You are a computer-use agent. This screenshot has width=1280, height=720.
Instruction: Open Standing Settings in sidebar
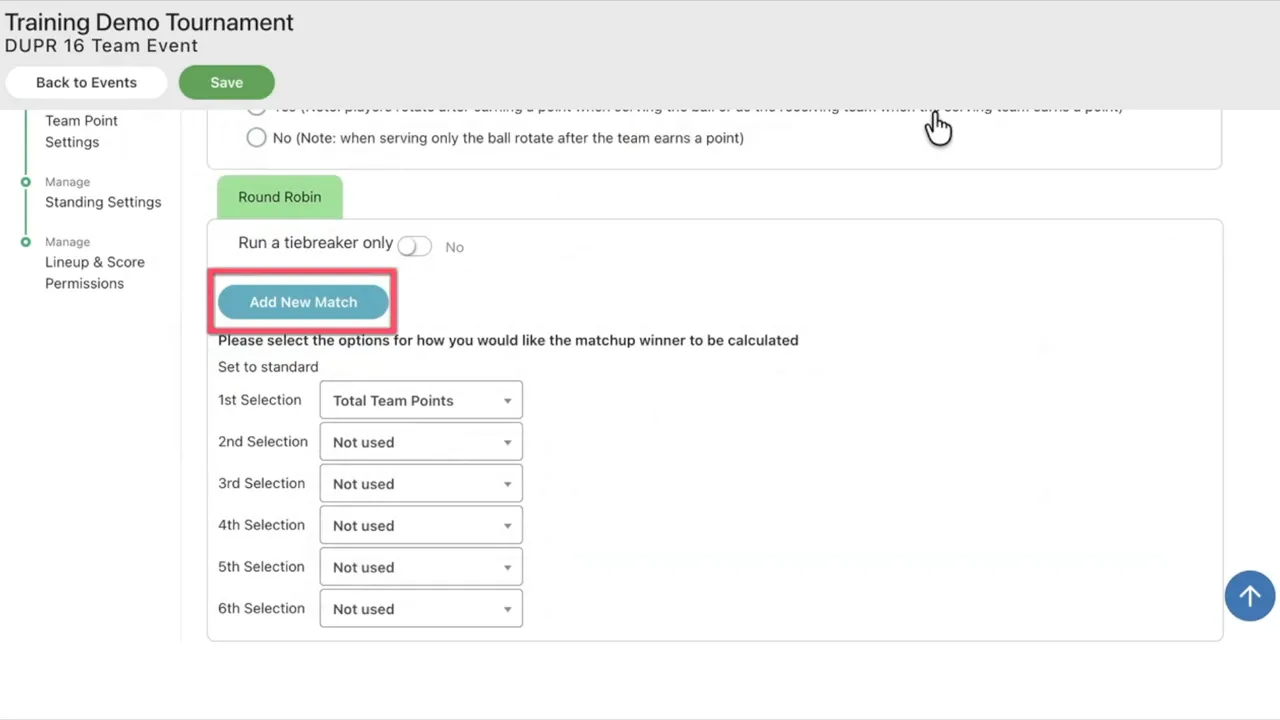[x=103, y=202]
